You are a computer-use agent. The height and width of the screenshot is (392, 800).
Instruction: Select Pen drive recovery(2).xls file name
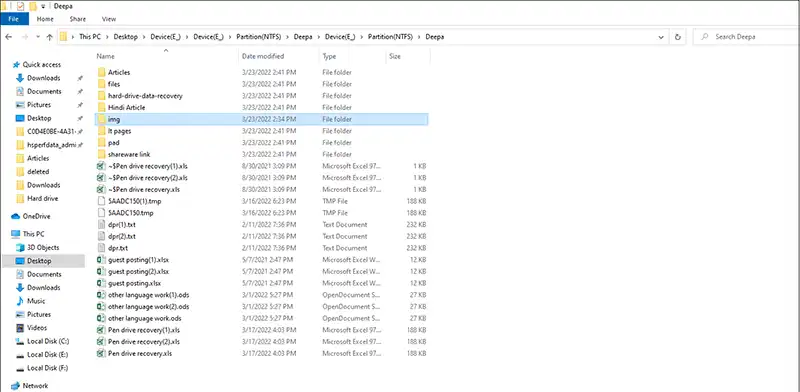click(x=144, y=341)
